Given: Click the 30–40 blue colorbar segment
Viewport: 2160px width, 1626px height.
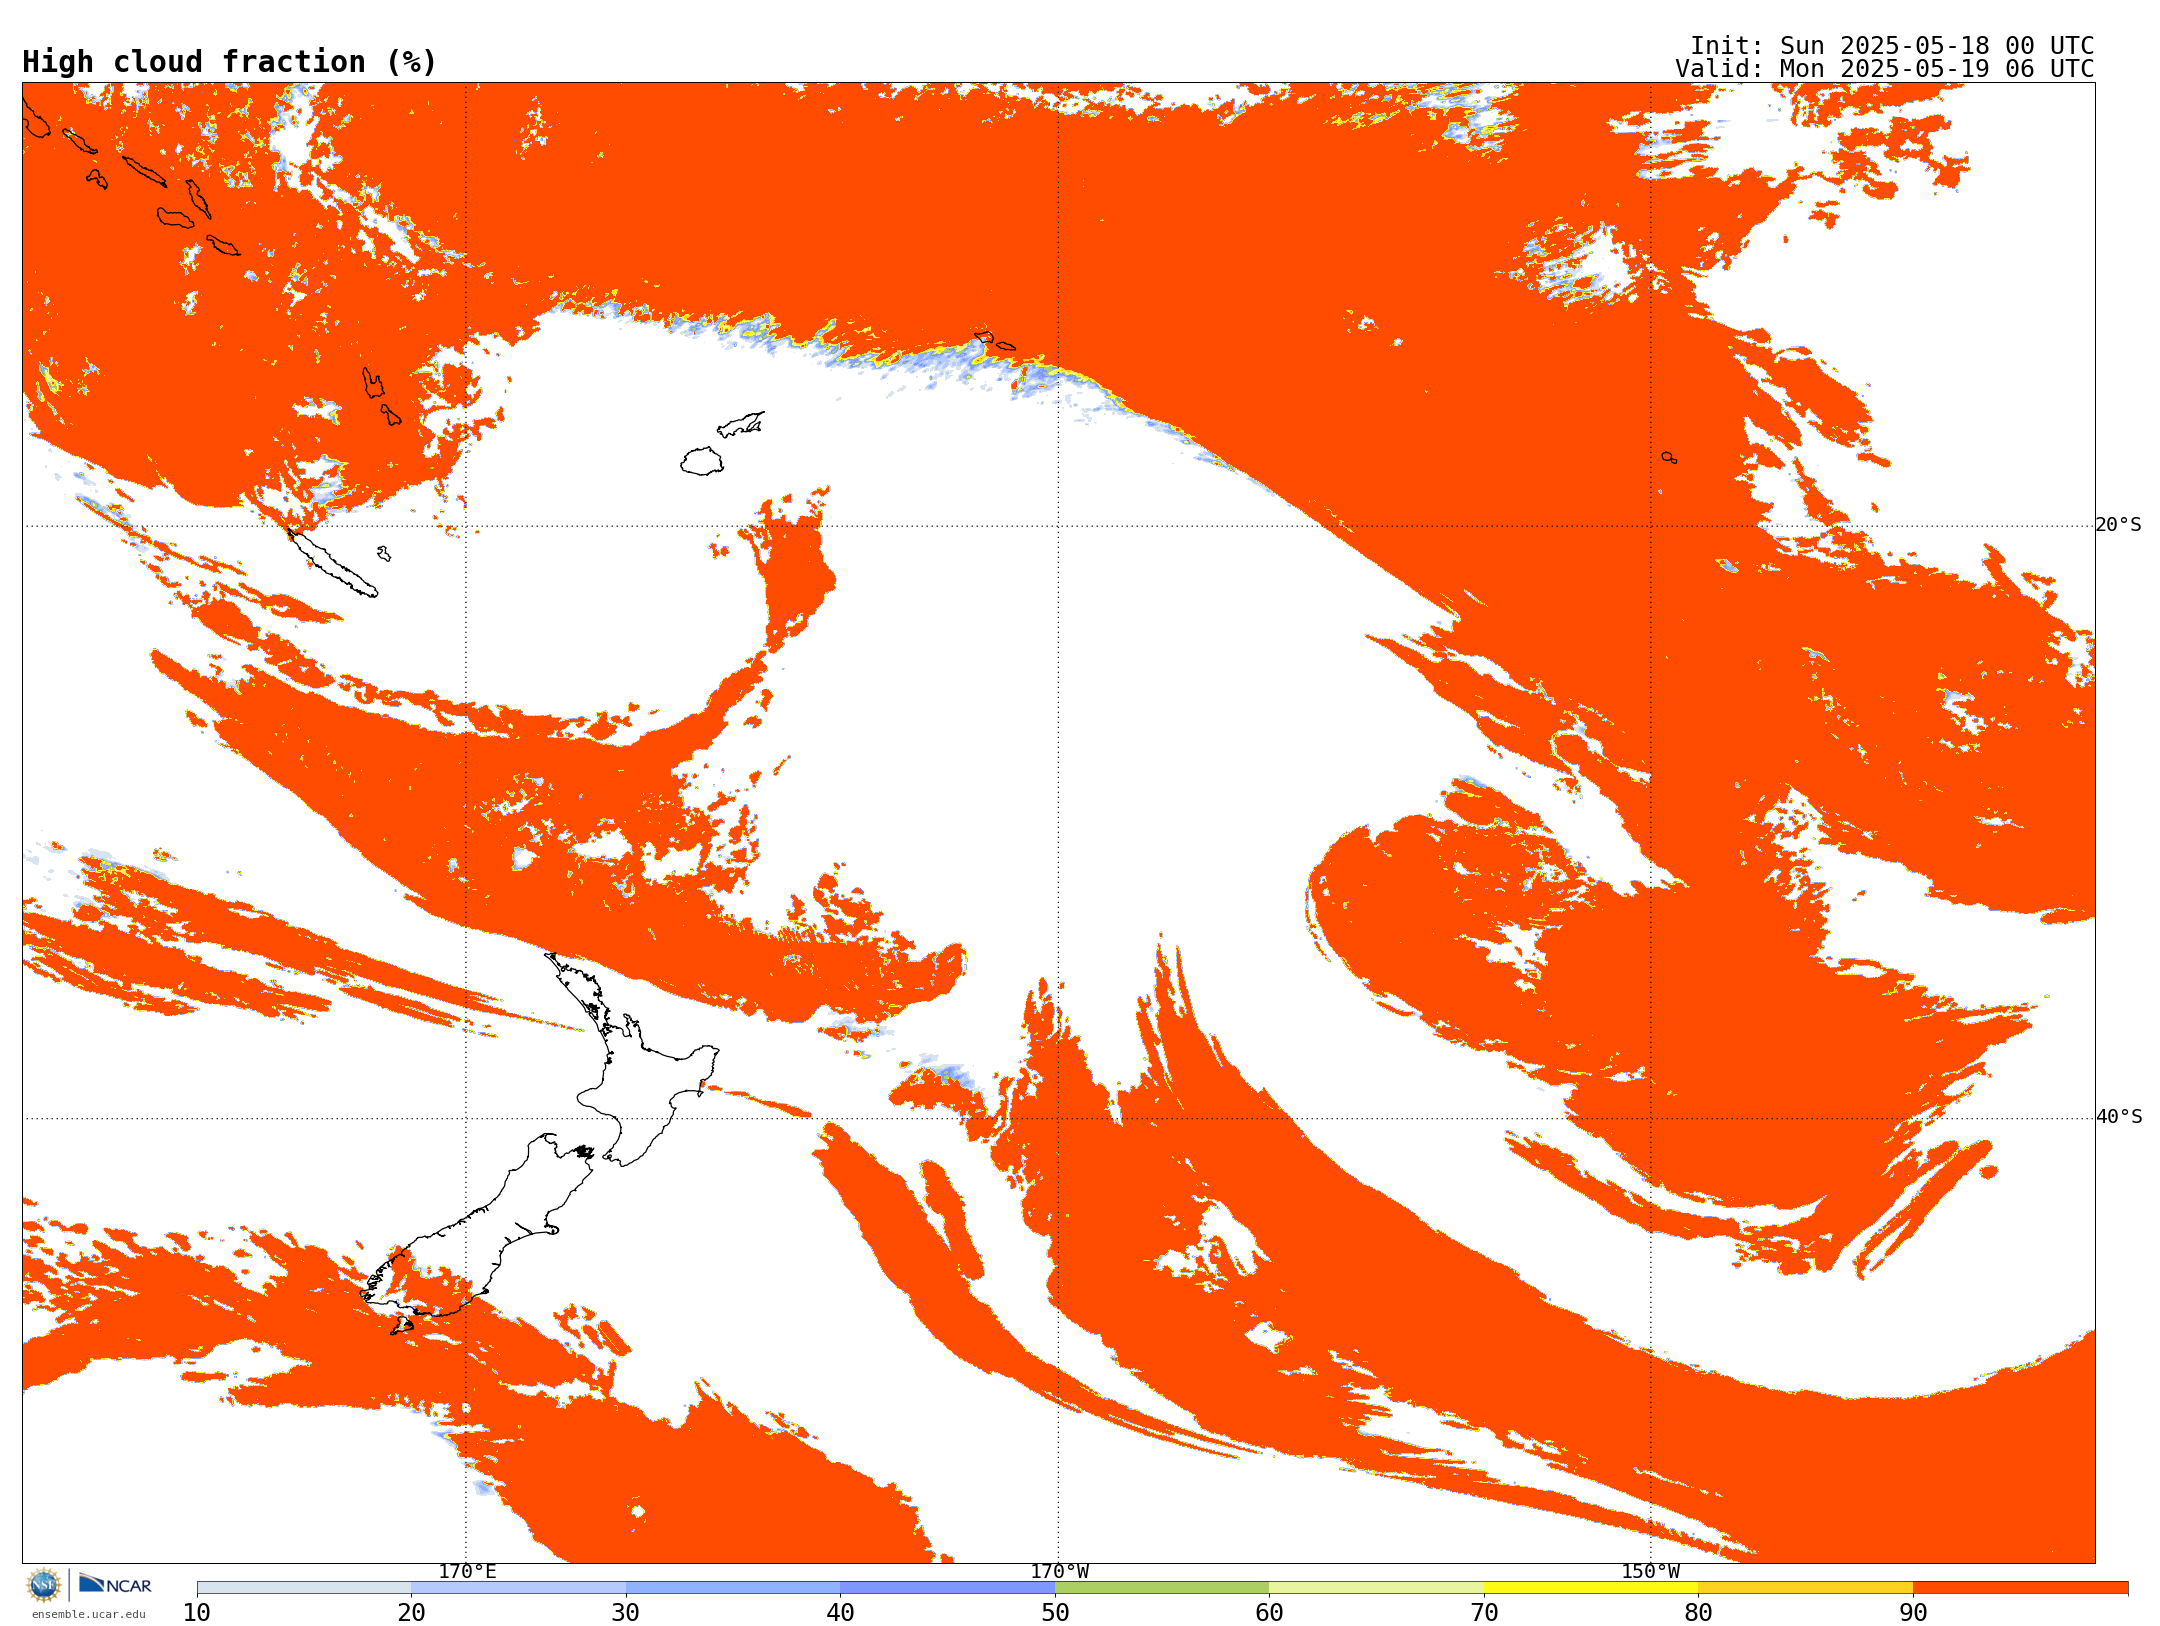Looking at the screenshot, I should (733, 1587).
